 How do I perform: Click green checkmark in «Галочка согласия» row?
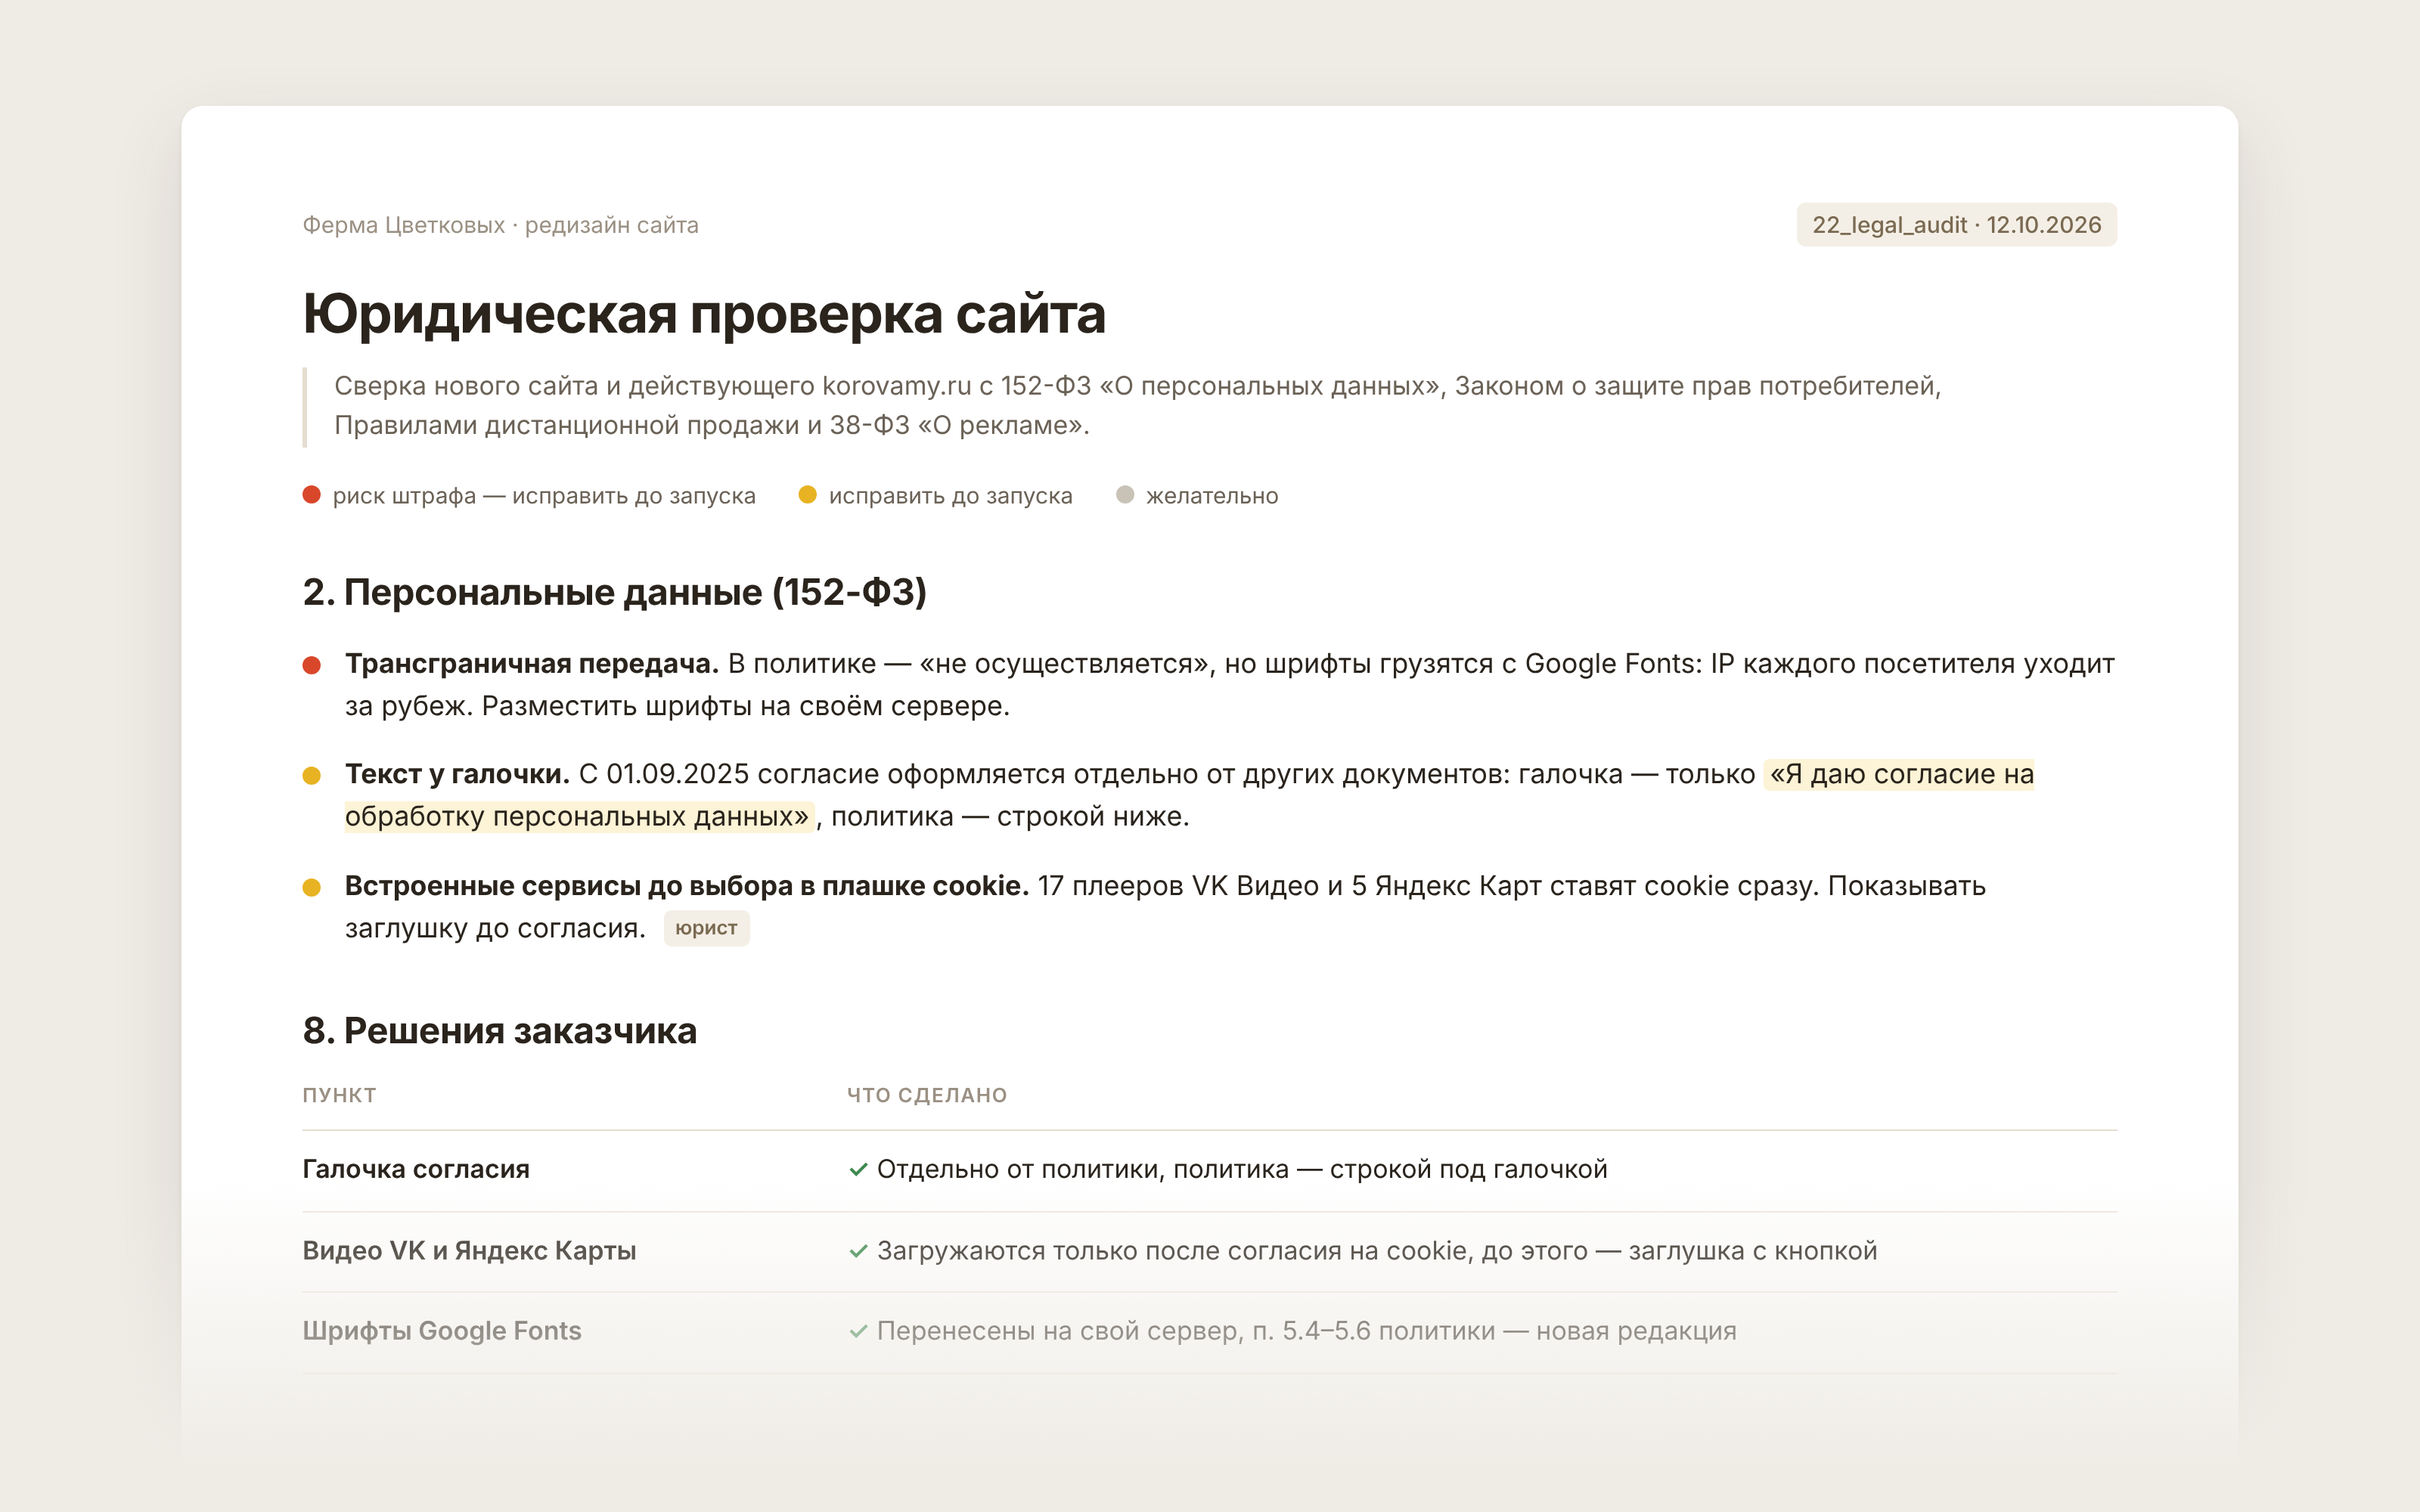[x=858, y=1169]
